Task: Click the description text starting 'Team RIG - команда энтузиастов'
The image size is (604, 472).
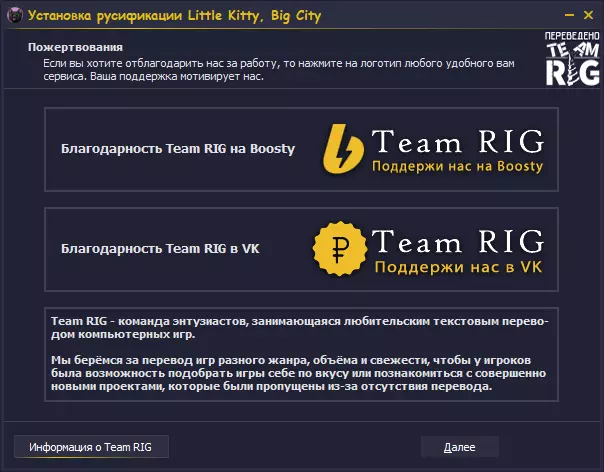Action: point(300,328)
